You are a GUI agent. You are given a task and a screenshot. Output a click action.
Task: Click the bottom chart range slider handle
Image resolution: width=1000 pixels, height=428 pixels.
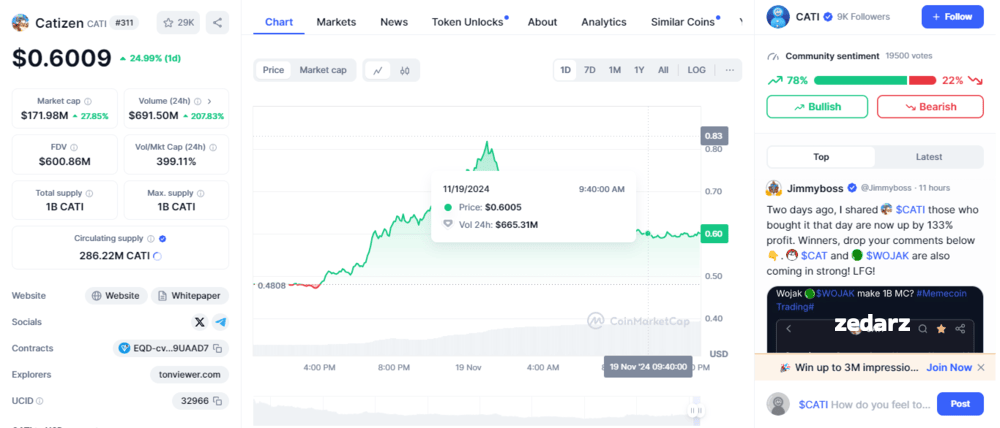696,411
